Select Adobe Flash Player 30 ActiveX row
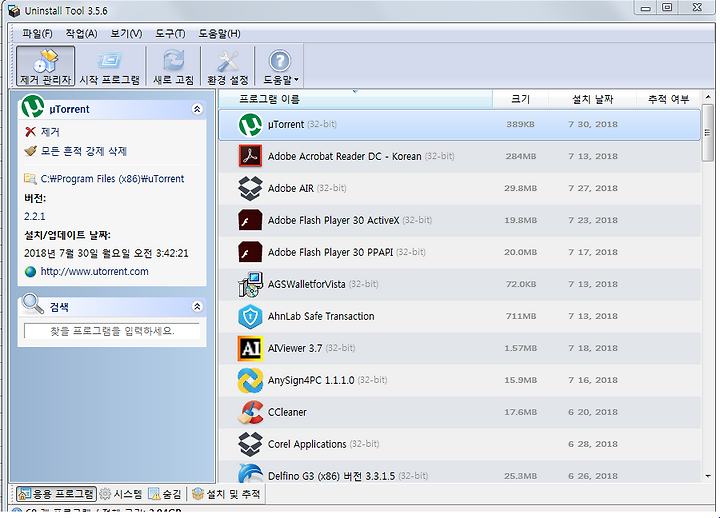Image resolution: width=720 pixels, height=518 pixels. [460, 220]
